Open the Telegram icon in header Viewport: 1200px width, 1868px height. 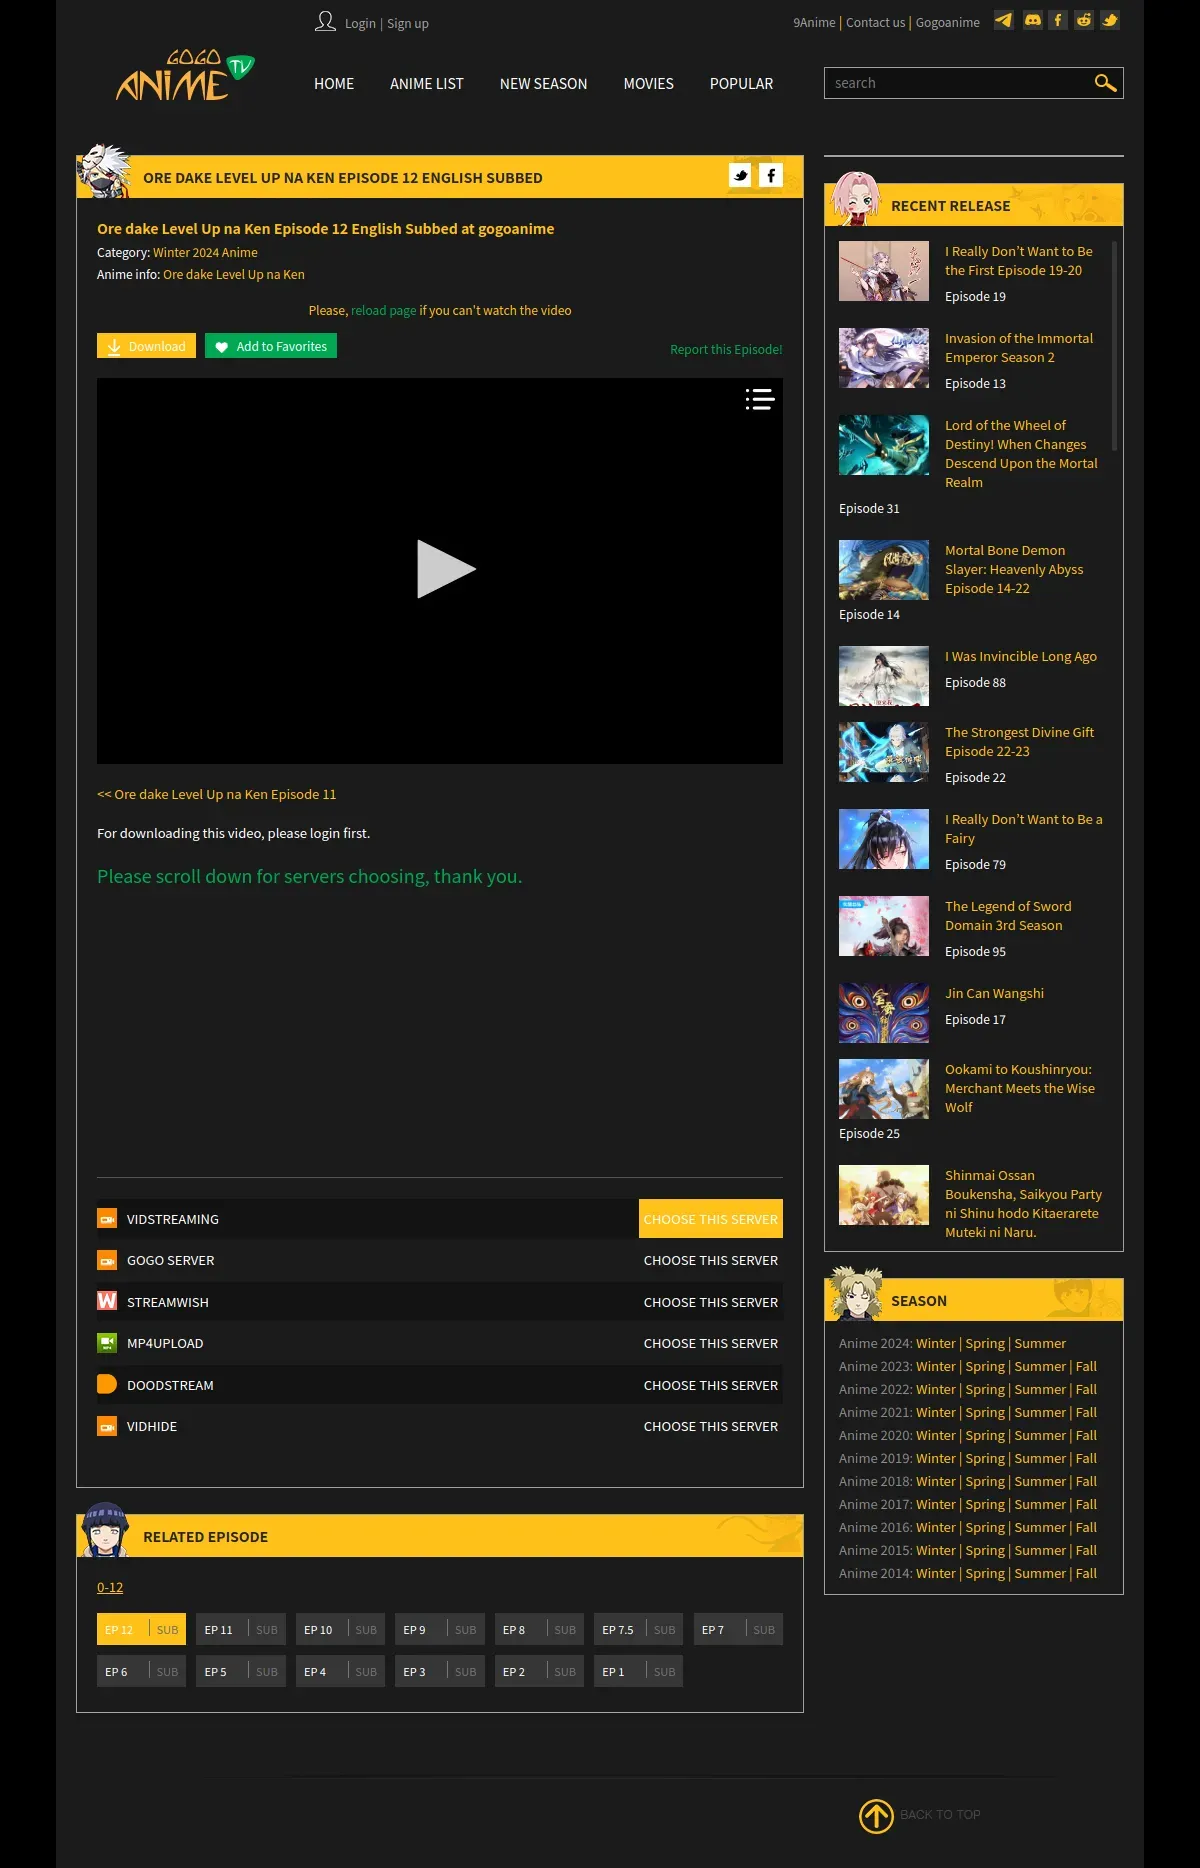1004,20
